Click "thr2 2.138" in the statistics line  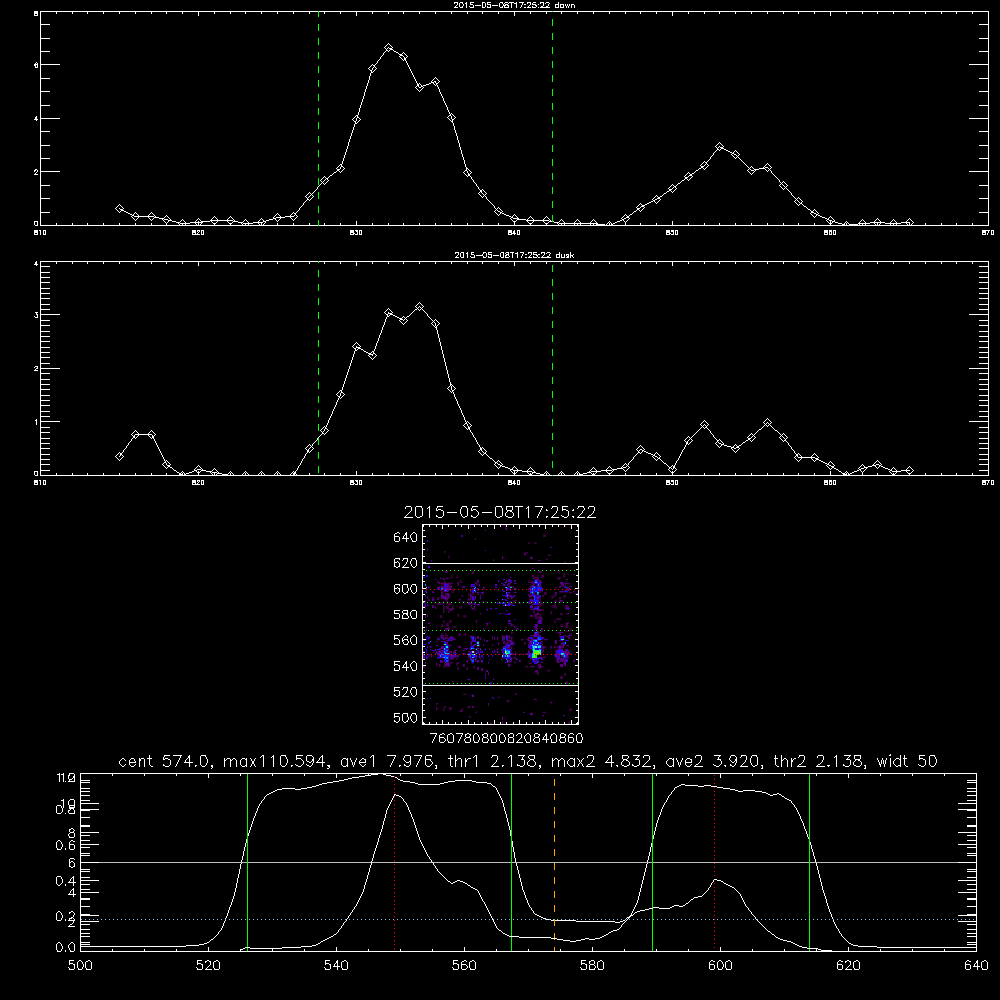[x=820, y=761]
